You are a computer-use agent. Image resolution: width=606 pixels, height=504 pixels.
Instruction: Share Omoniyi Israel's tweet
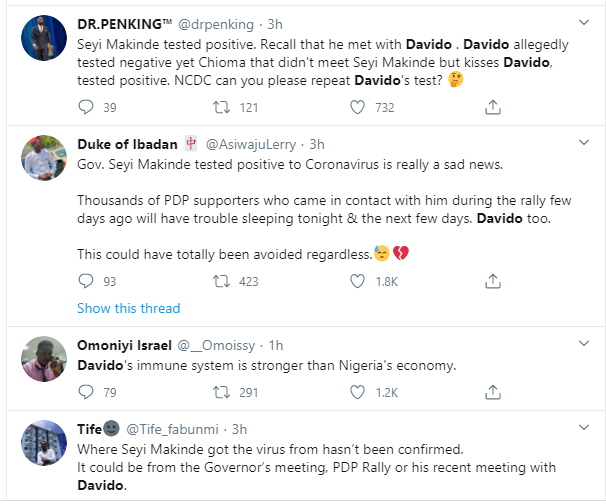click(x=493, y=392)
